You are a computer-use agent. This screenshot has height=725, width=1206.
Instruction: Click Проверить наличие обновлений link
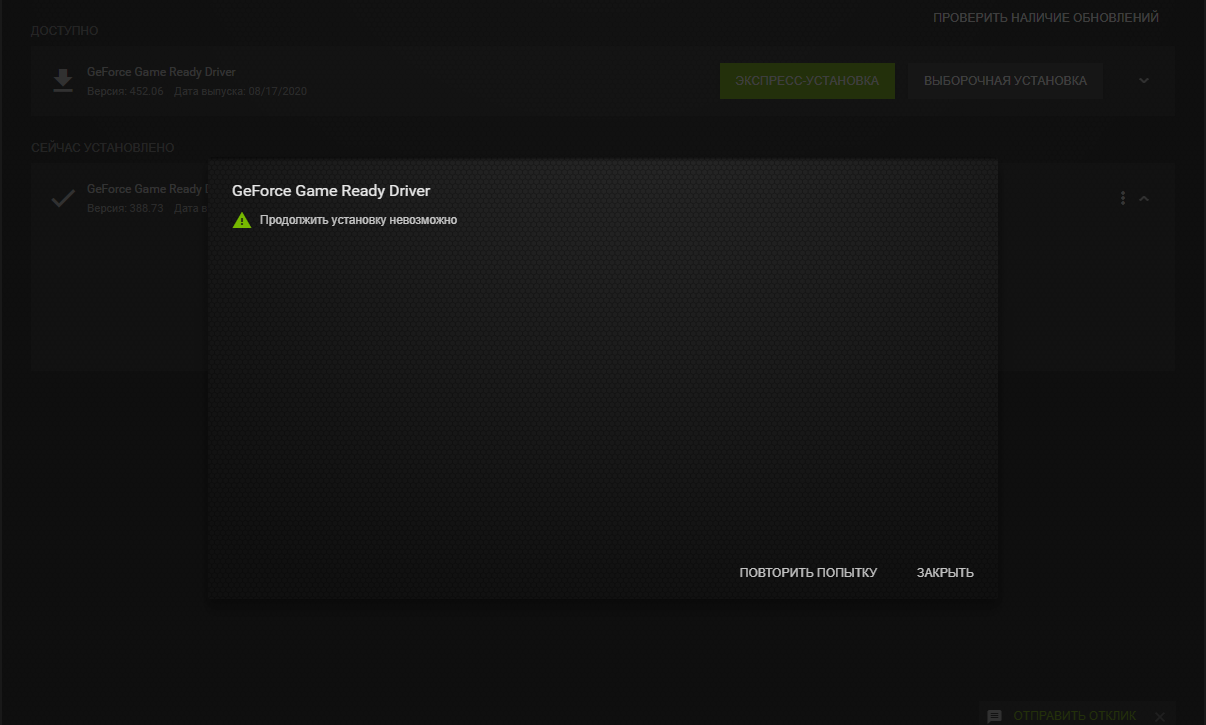click(x=1046, y=18)
